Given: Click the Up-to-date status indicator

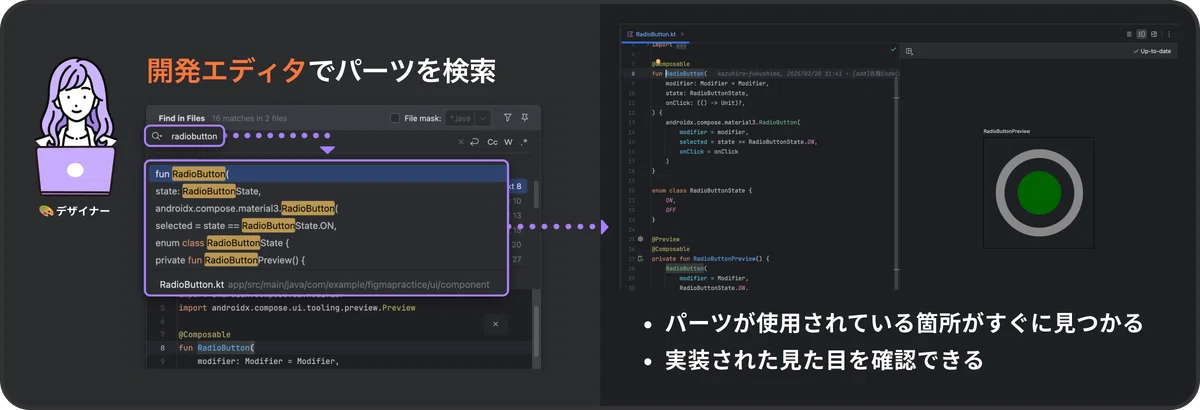Looking at the screenshot, I should tap(1152, 50).
